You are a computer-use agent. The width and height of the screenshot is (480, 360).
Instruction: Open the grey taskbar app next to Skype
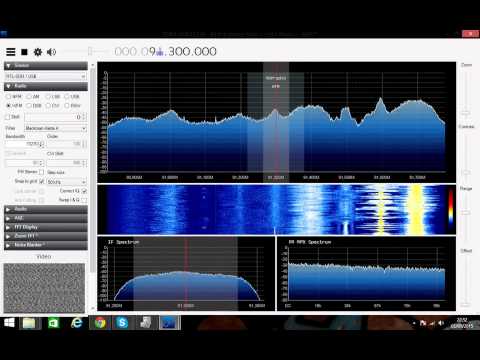pos(146,323)
